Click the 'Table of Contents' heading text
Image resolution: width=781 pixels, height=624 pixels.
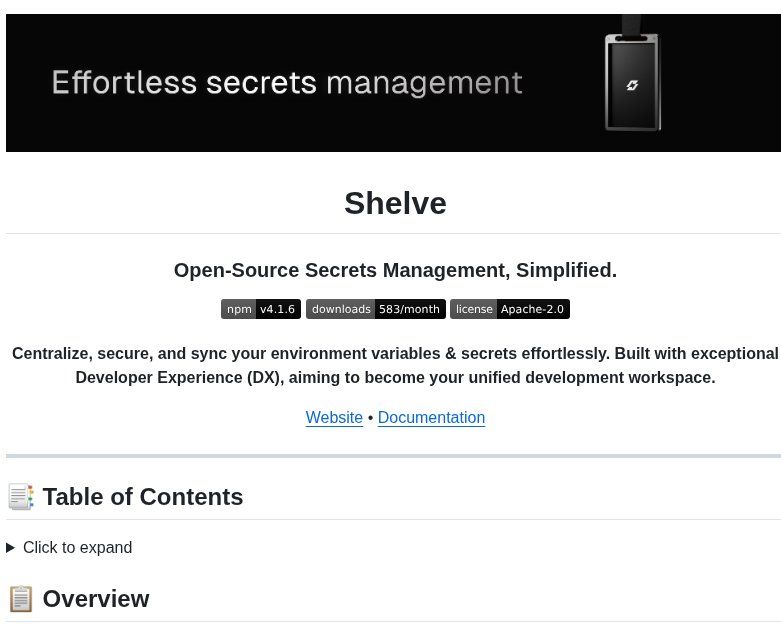pyautogui.click(x=143, y=497)
